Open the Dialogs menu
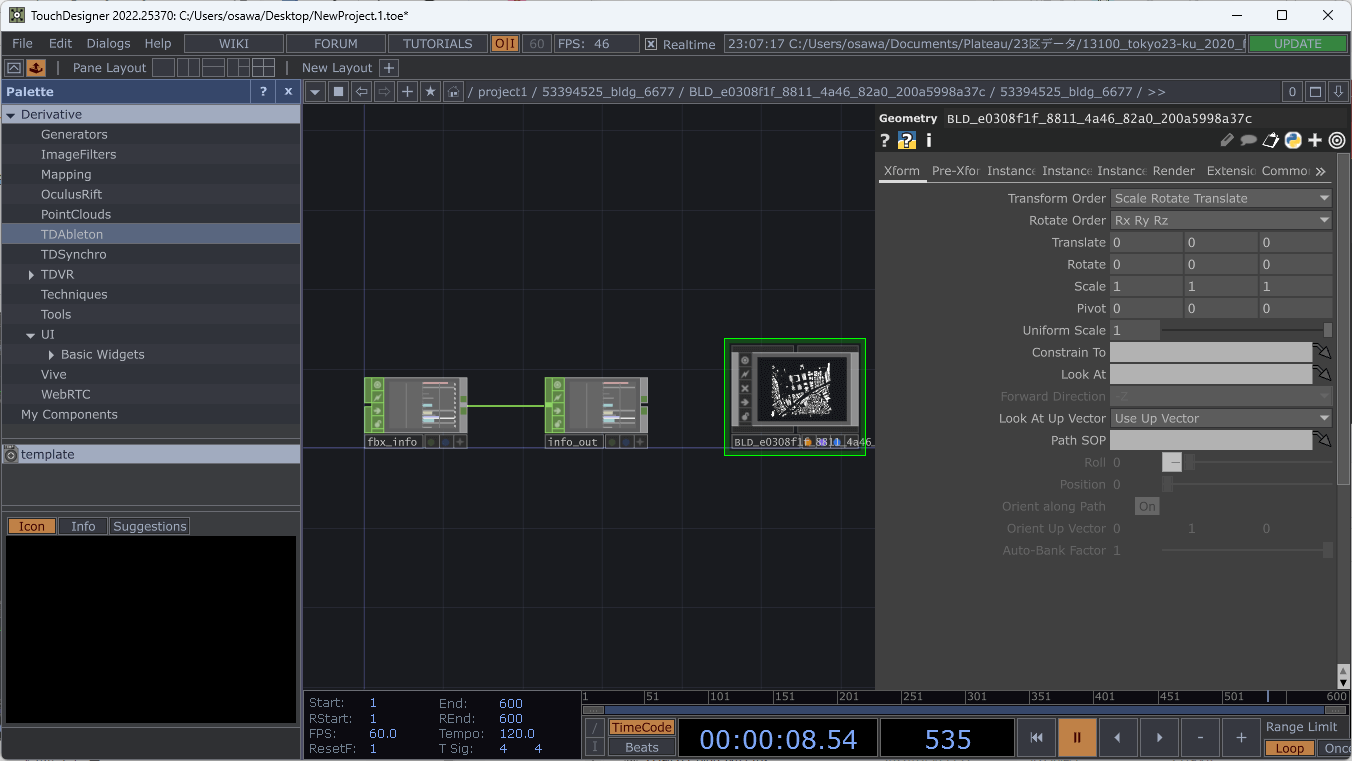This screenshot has height=761, width=1352. tap(108, 43)
